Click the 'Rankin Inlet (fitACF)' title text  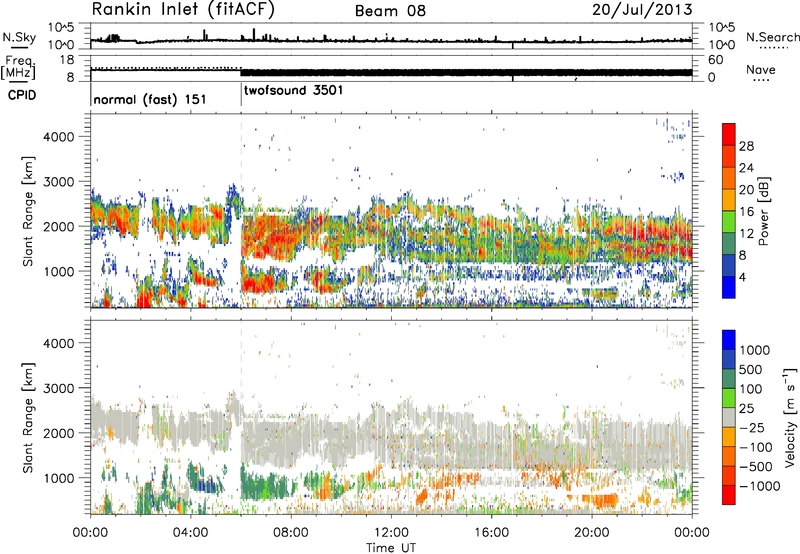pyautogui.click(x=183, y=10)
